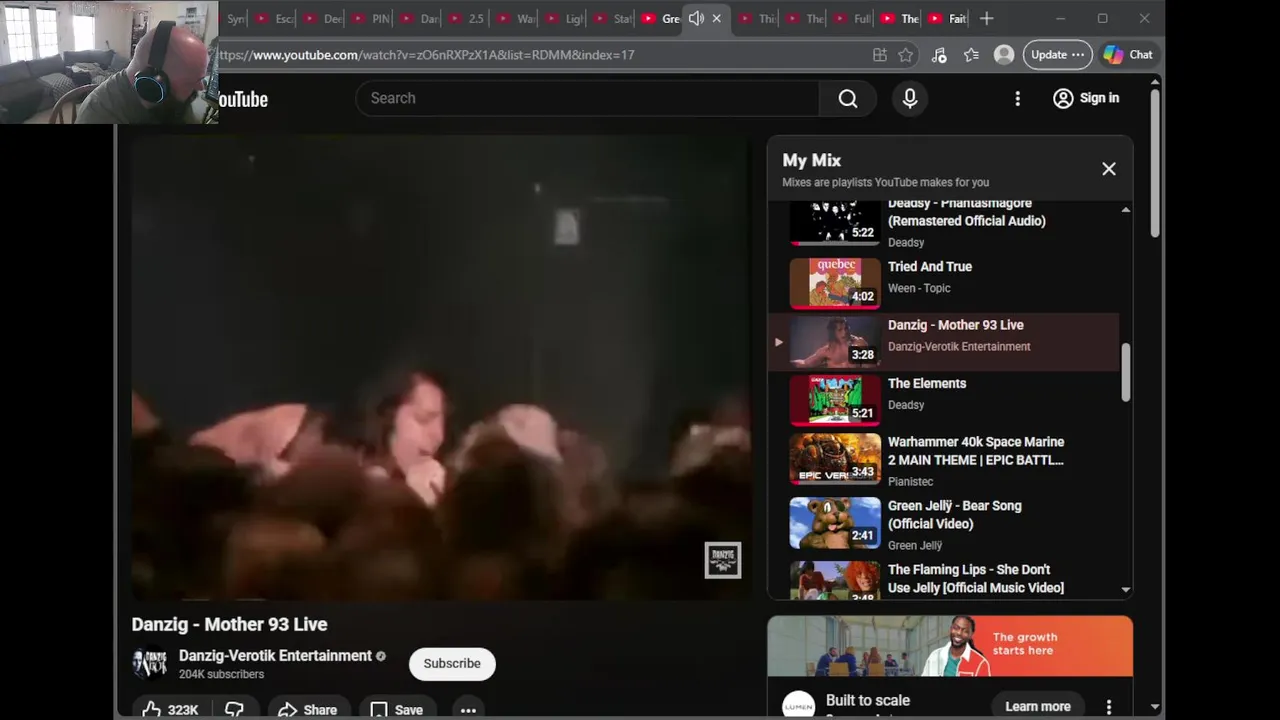
Task: Click the Lumen advertiser logo
Action: coord(798,705)
